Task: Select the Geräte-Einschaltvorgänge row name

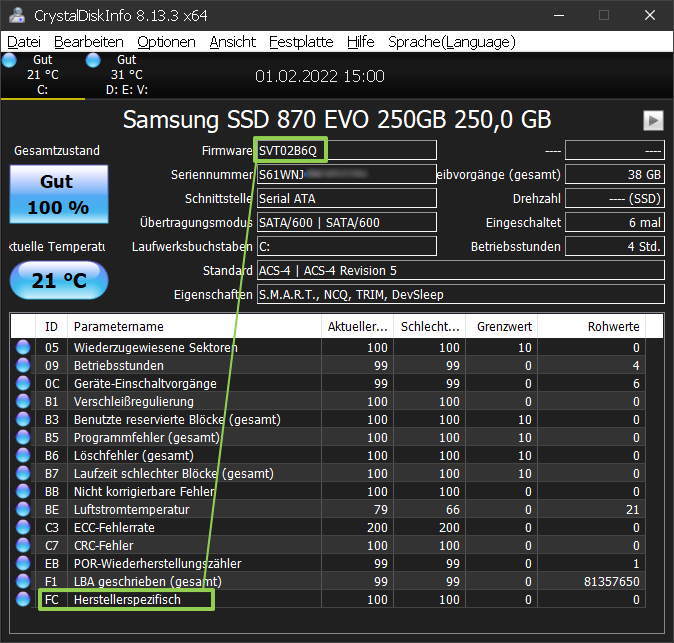Action: [x=145, y=383]
